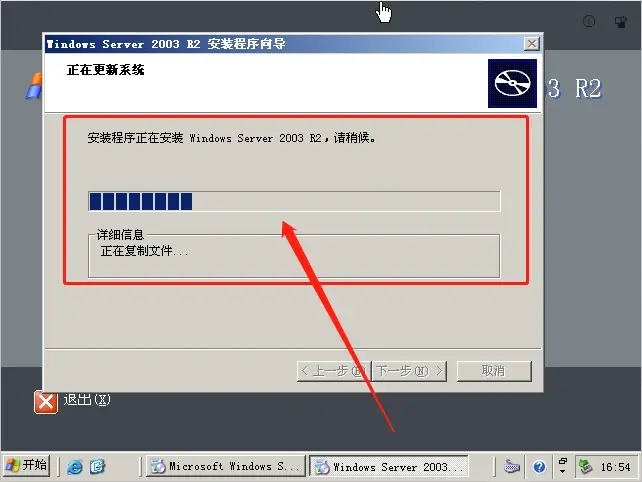Image resolution: width=642 pixels, height=482 pixels.
Task: Click the wizard title bar text
Action: (x=166, y=44)
